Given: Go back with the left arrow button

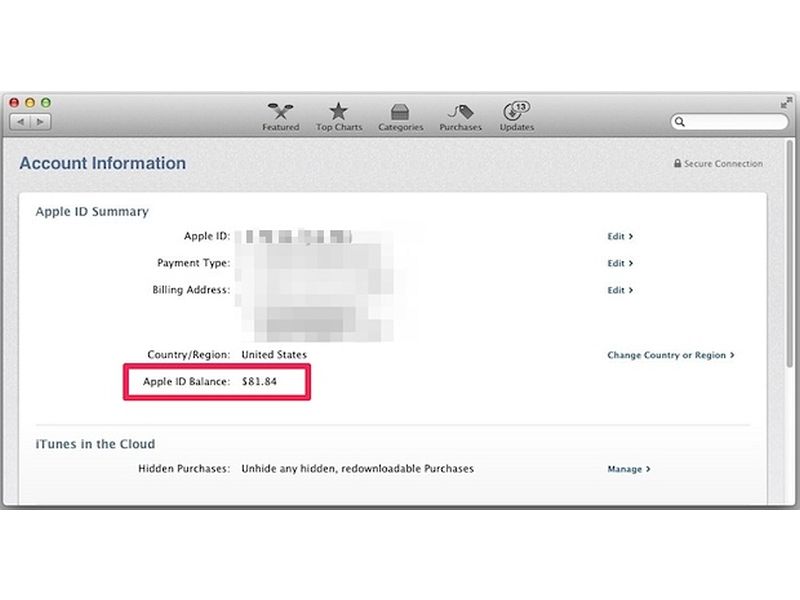Looking at the screenshot, I should tap(20, 122).
